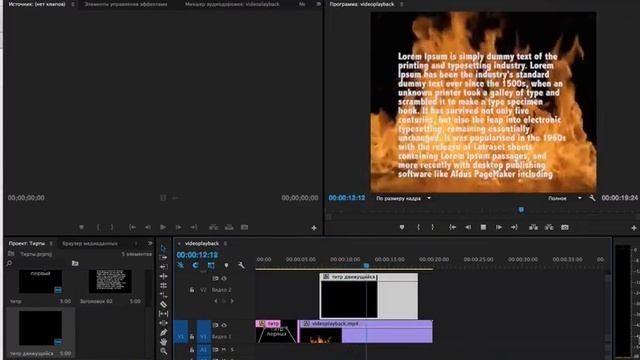
Task: Select the Slip tool
Action: coord(163,314)
